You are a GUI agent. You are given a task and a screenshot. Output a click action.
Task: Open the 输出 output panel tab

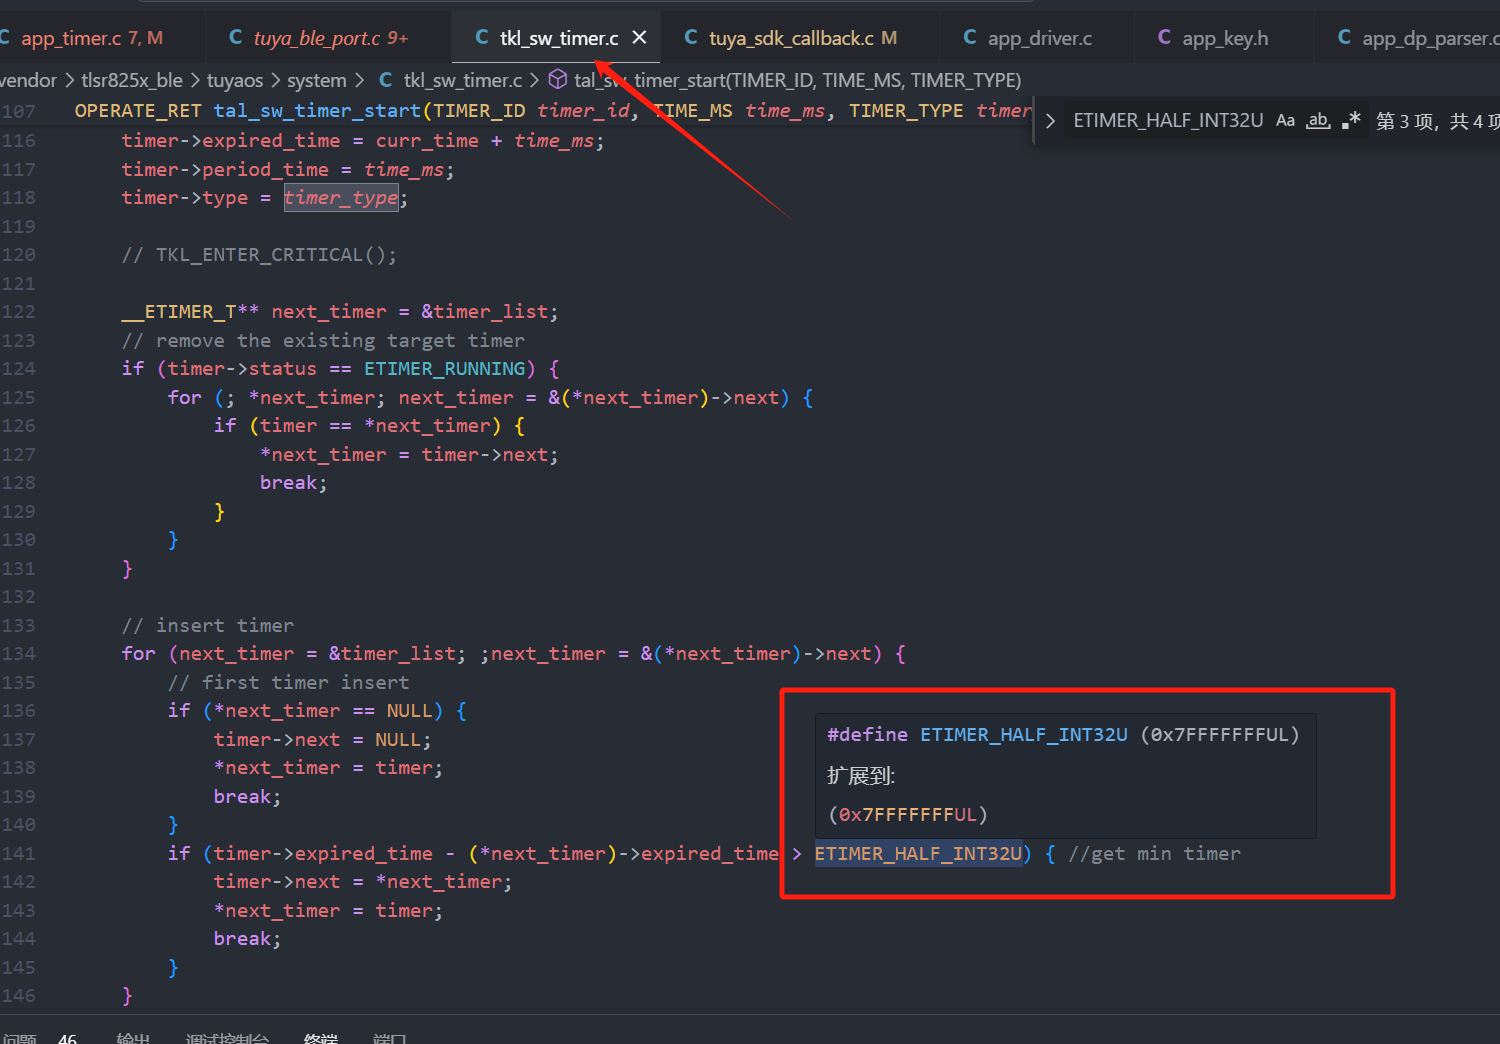[133, 1038]
